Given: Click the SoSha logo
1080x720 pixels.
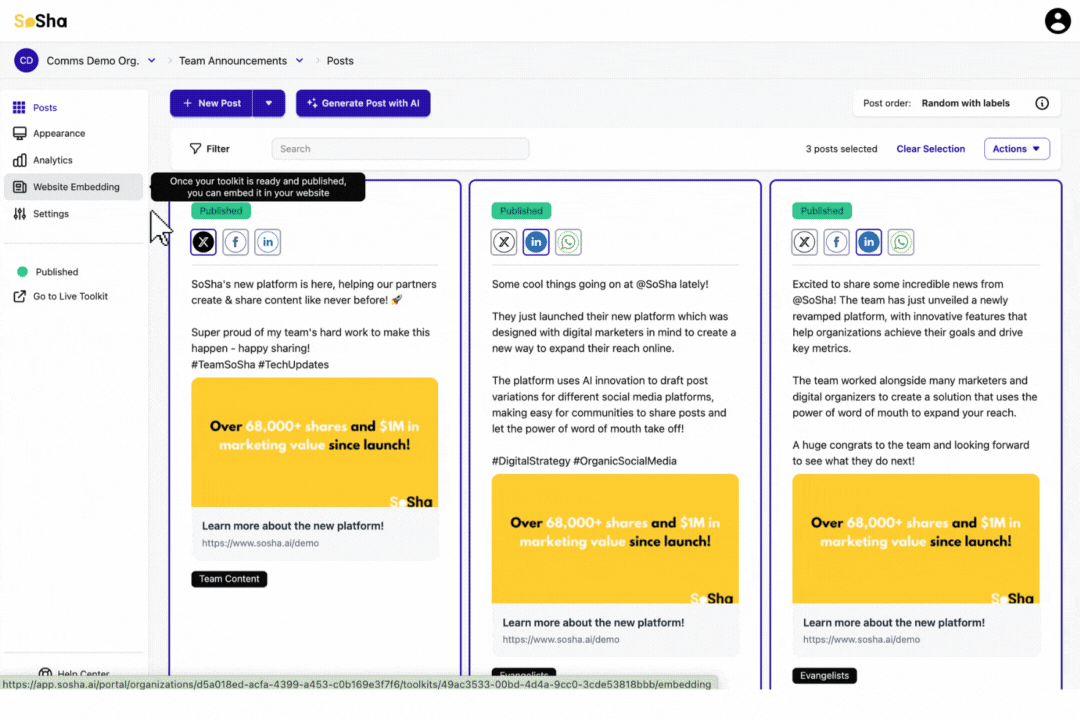Looking at the screenshot, I should click(x=41, y=21).
